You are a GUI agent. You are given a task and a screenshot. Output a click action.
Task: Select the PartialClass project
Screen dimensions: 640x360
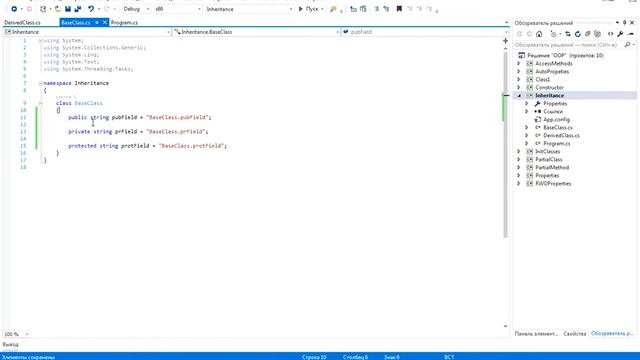coord(548,160)
